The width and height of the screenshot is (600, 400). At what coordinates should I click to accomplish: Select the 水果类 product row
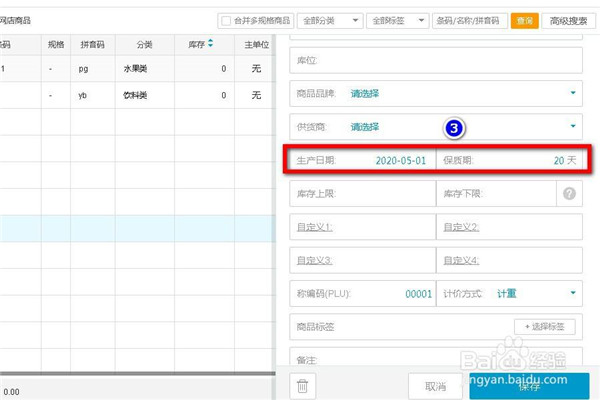pyautogui.click(x=130, y=69)
